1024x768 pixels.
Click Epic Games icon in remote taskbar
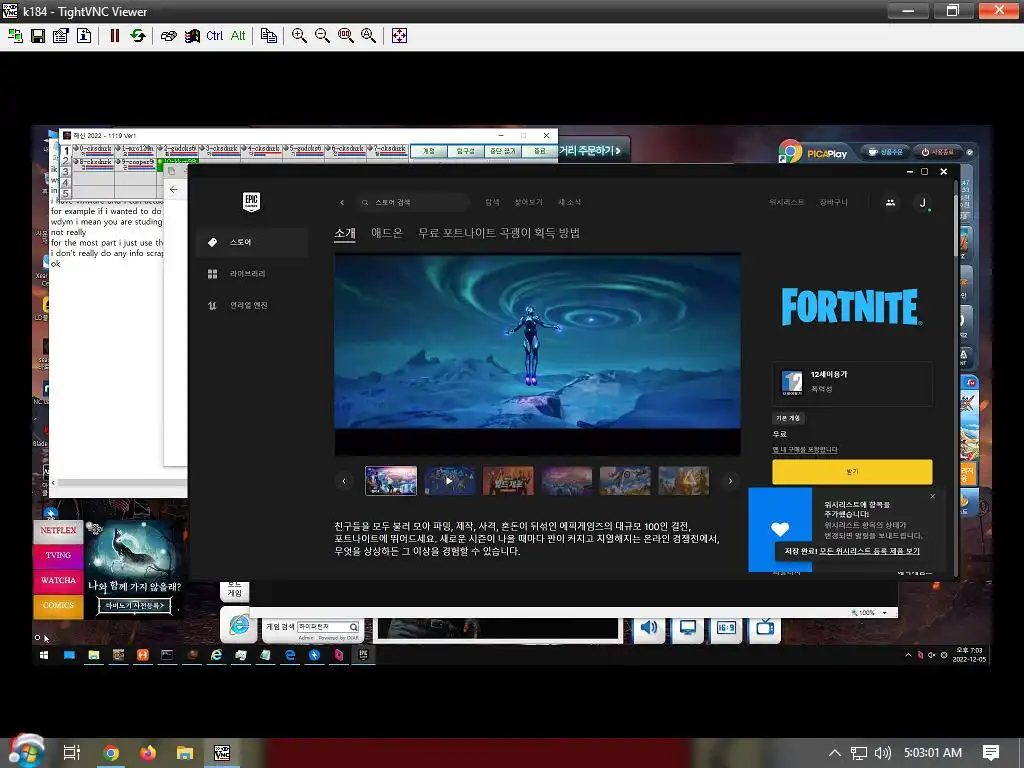[364, 655]
